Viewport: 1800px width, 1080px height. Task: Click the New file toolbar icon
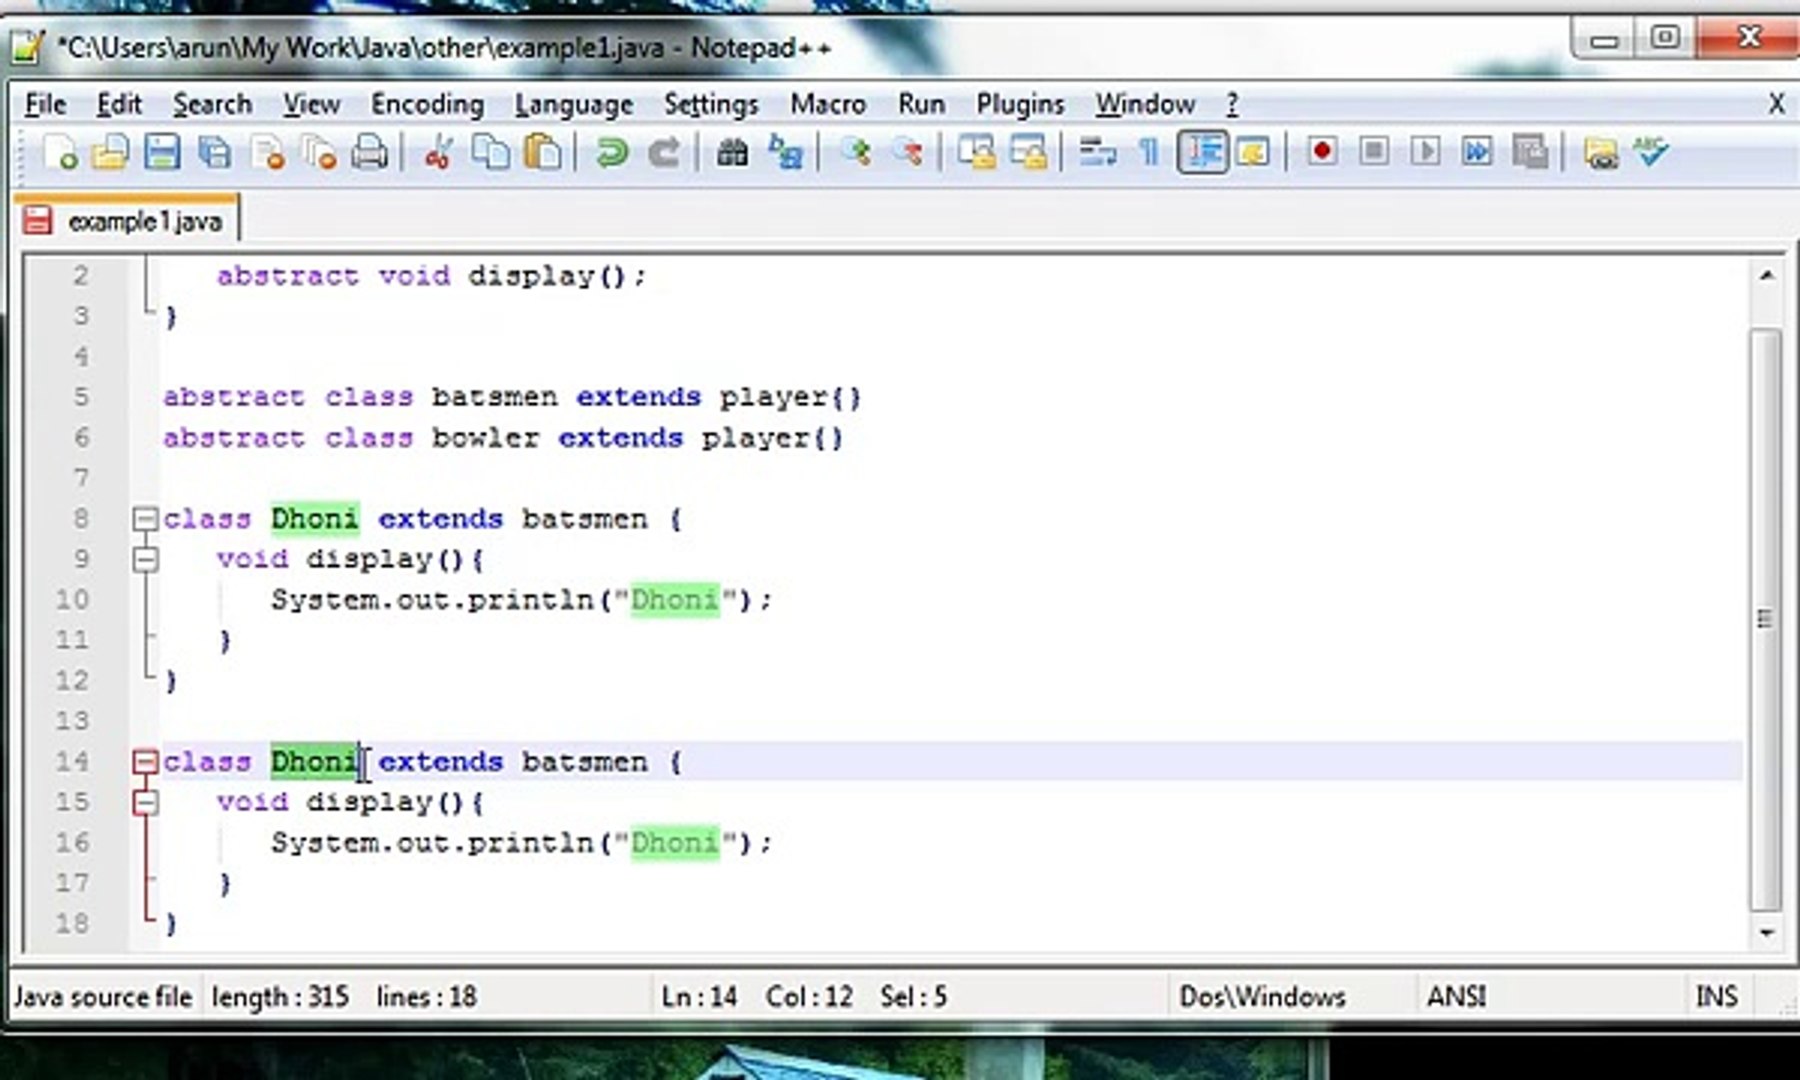point(60,153)
